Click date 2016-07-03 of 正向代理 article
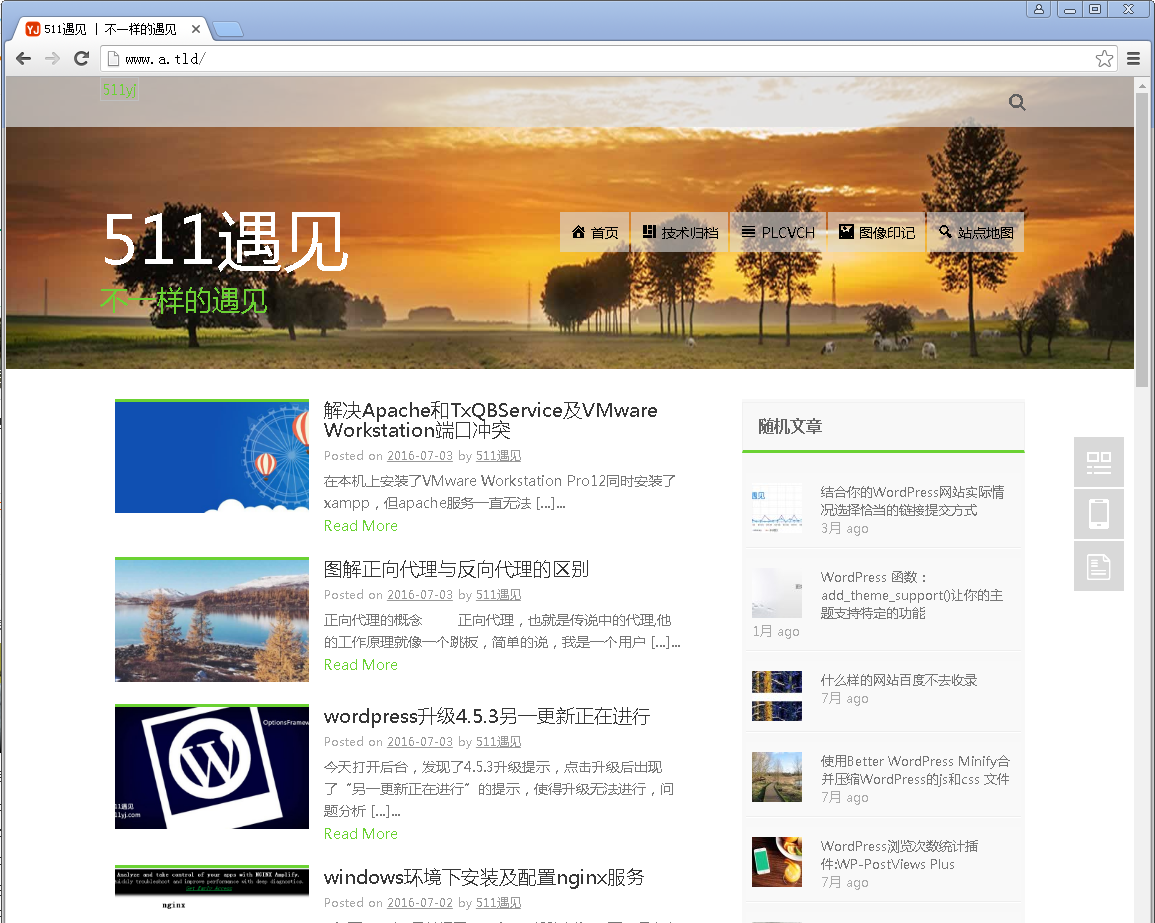This screenshot has height=923, width=1155. click(420, 594)
